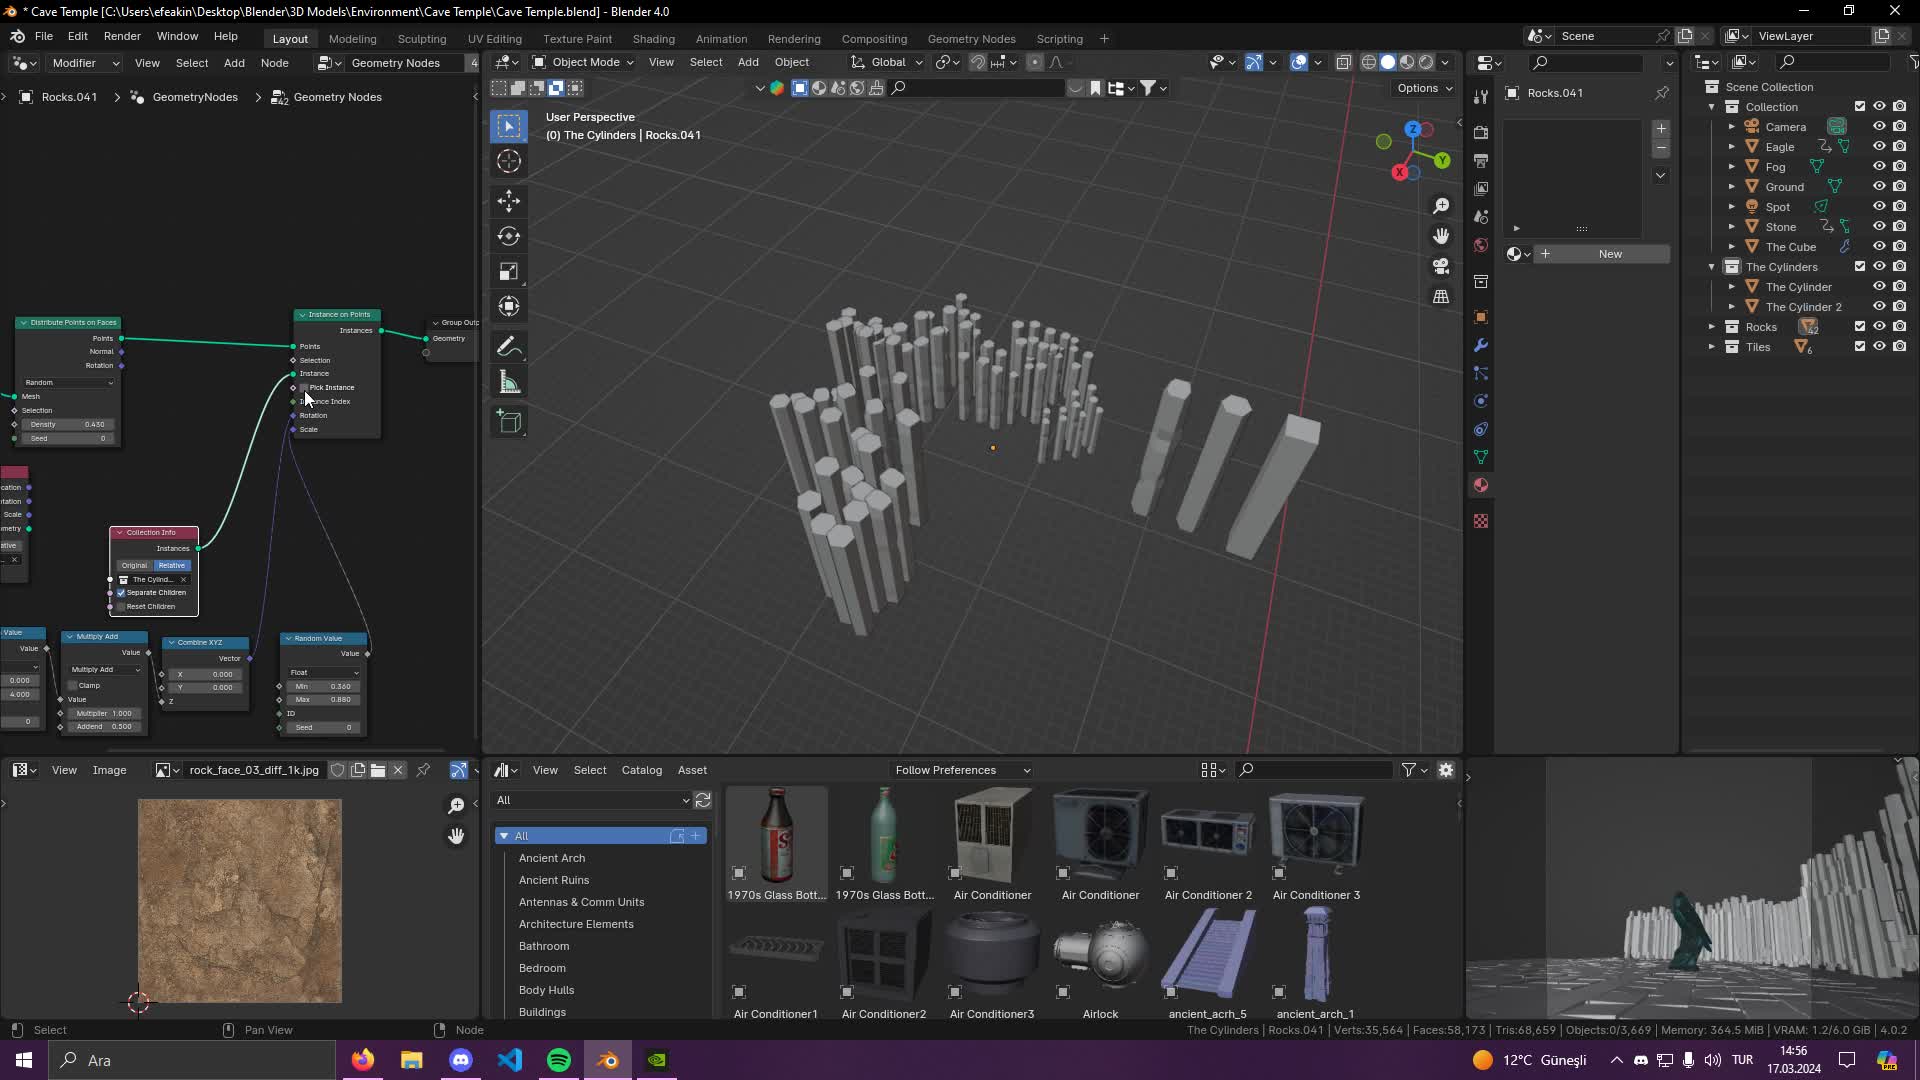Switch to the Shading workspace tab

[x=653, y=38]
